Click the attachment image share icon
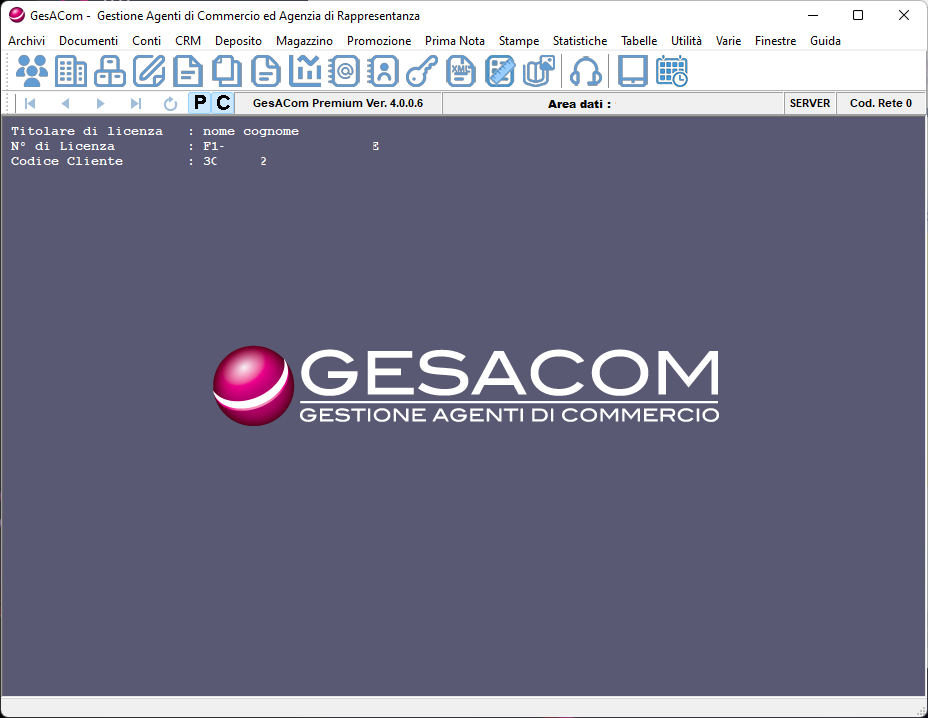Viewport: 928px width, 718px height. coord(539,71)
